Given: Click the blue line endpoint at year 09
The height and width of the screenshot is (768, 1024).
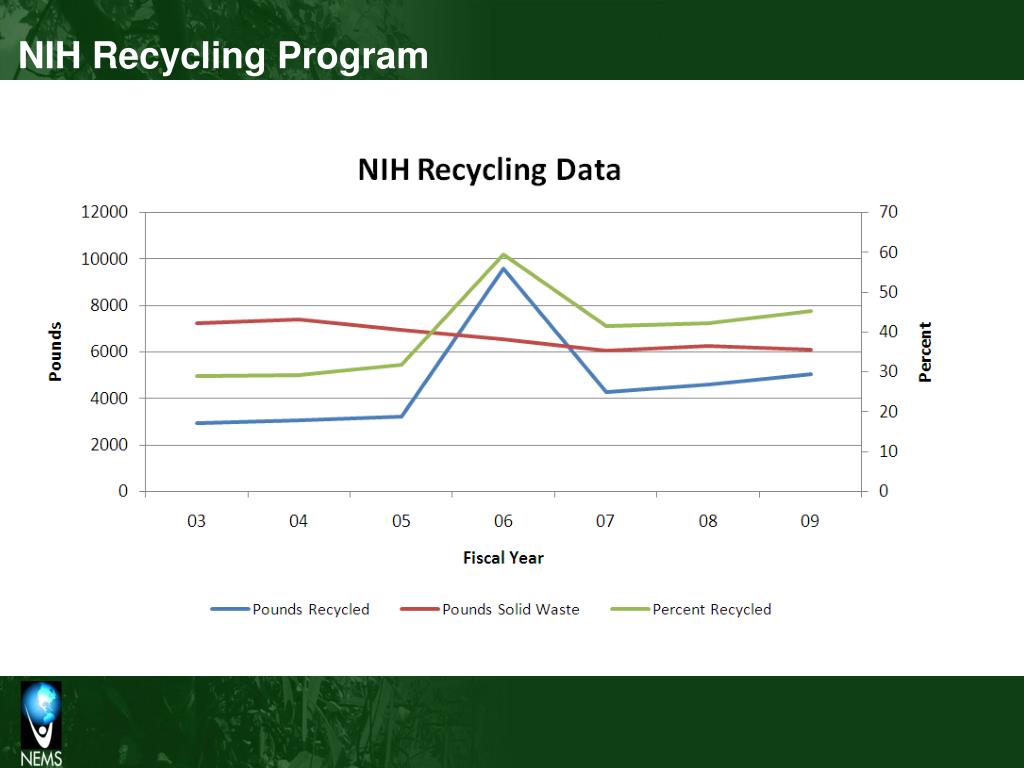Looking at the screenshot, I should pos(810,374).
